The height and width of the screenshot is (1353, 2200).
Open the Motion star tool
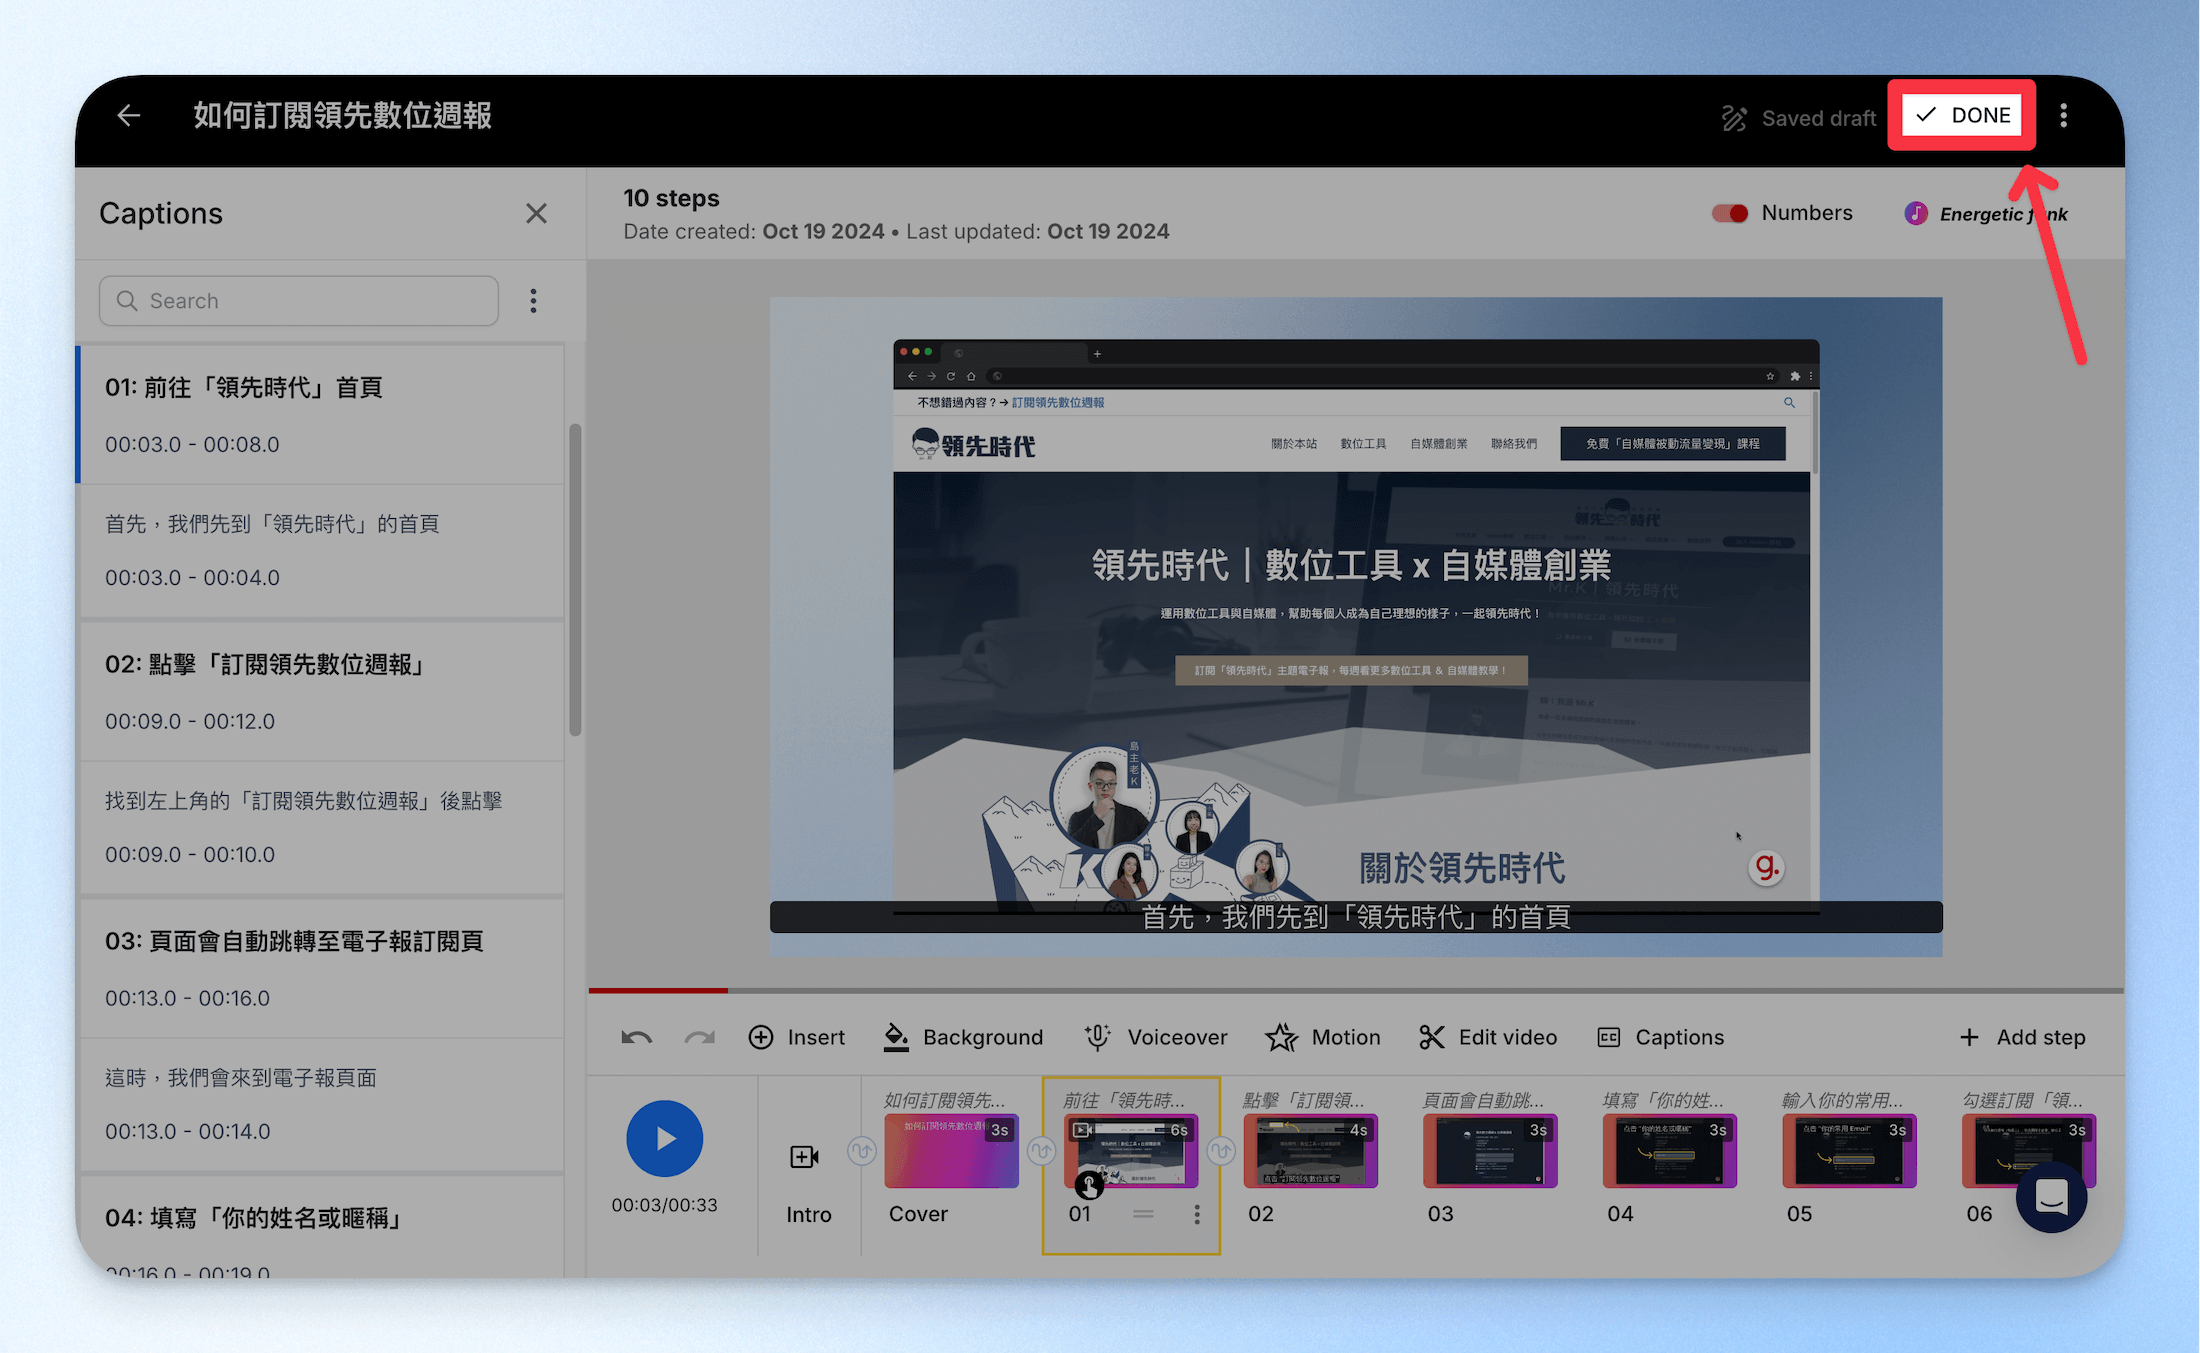[1322, 1037]
